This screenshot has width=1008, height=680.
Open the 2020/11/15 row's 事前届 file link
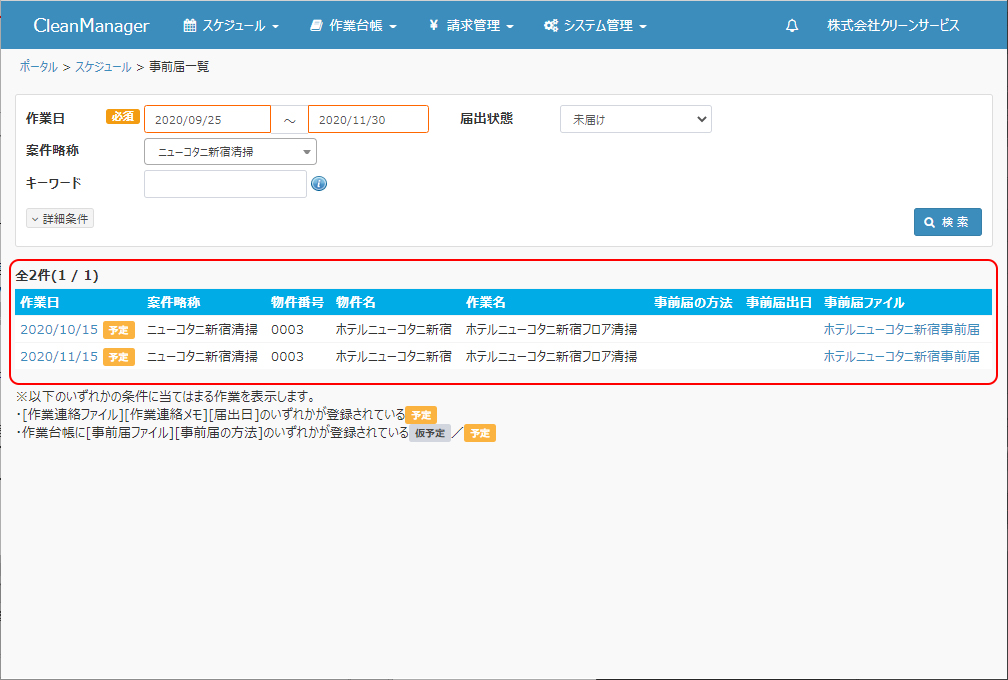901,356
